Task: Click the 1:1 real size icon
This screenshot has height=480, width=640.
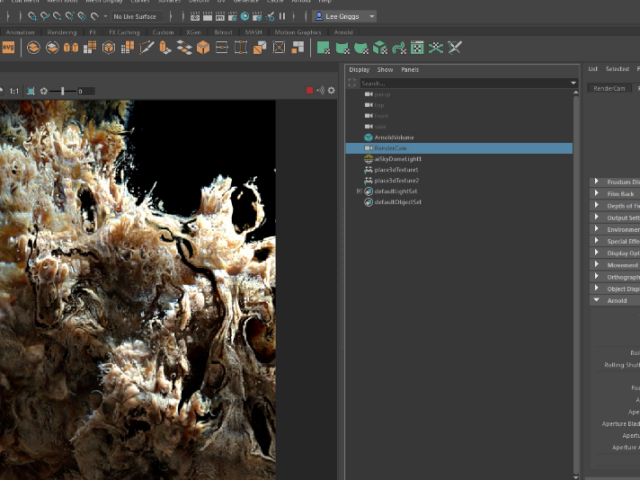Action: click(14, 91)
